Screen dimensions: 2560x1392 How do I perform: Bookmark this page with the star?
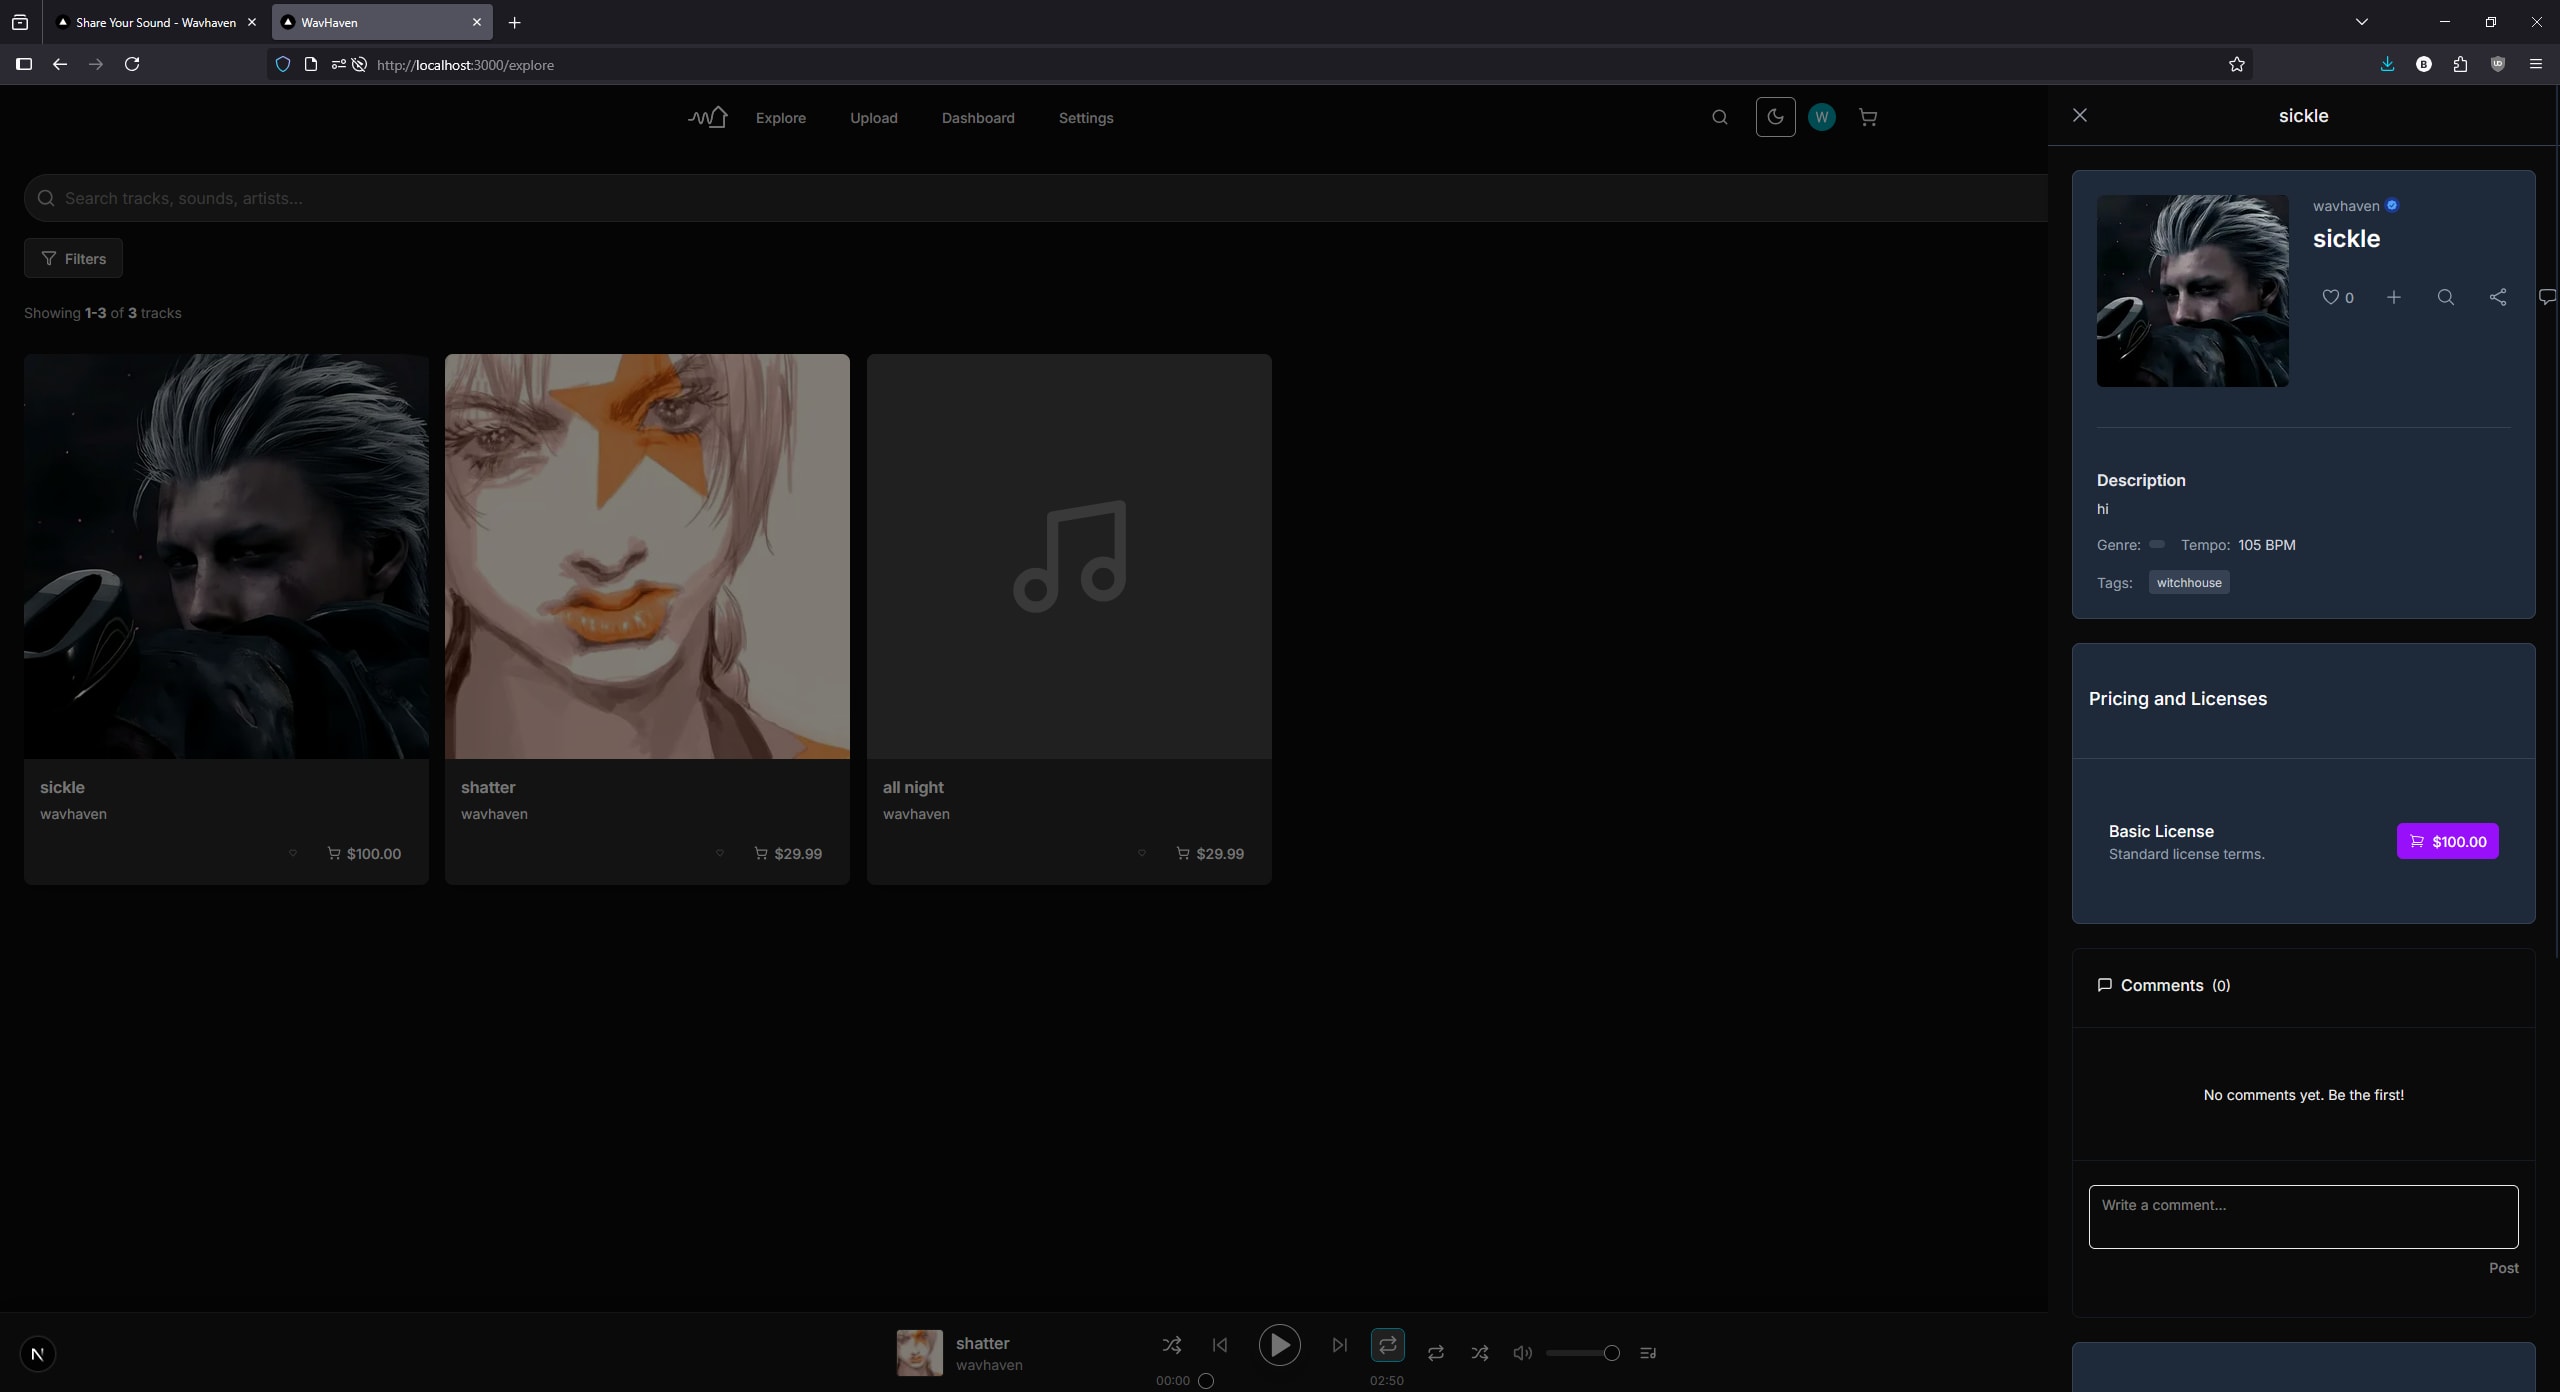2237,64
